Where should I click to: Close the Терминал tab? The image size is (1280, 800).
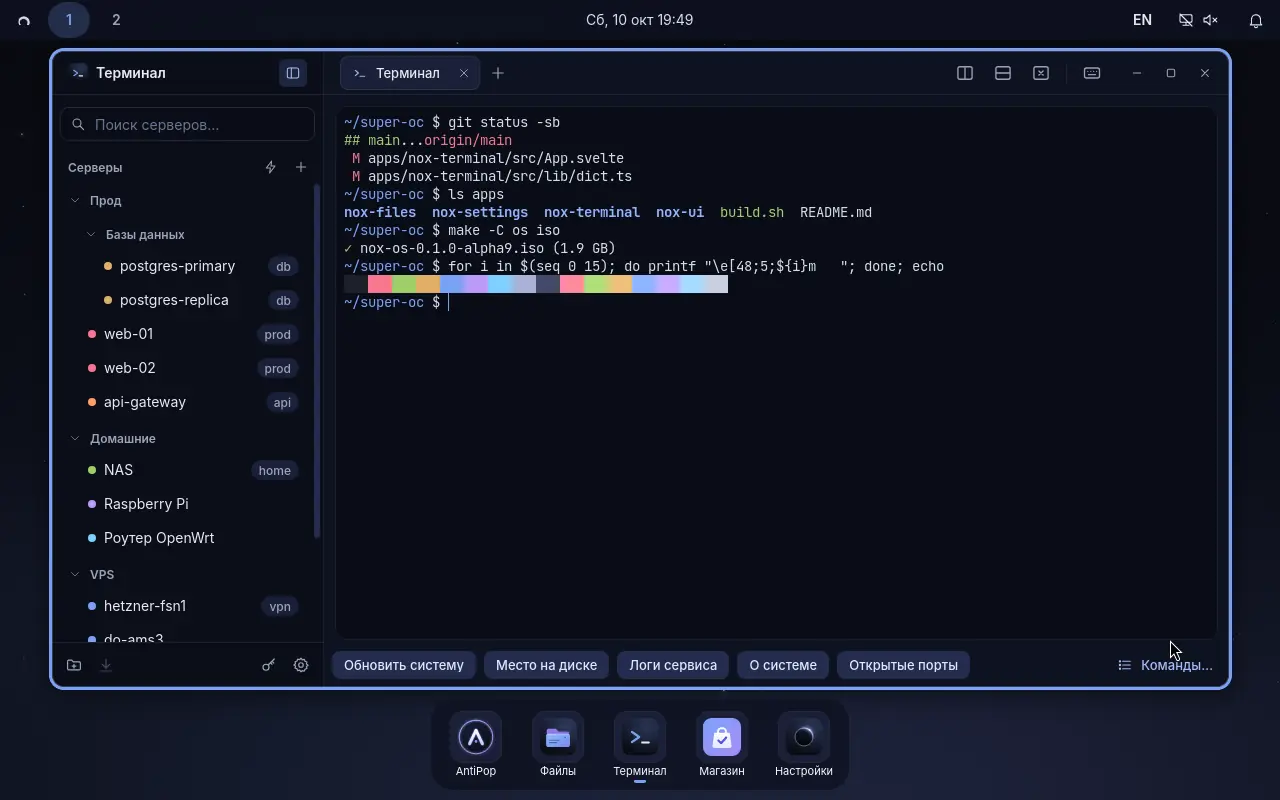(464, 73)
